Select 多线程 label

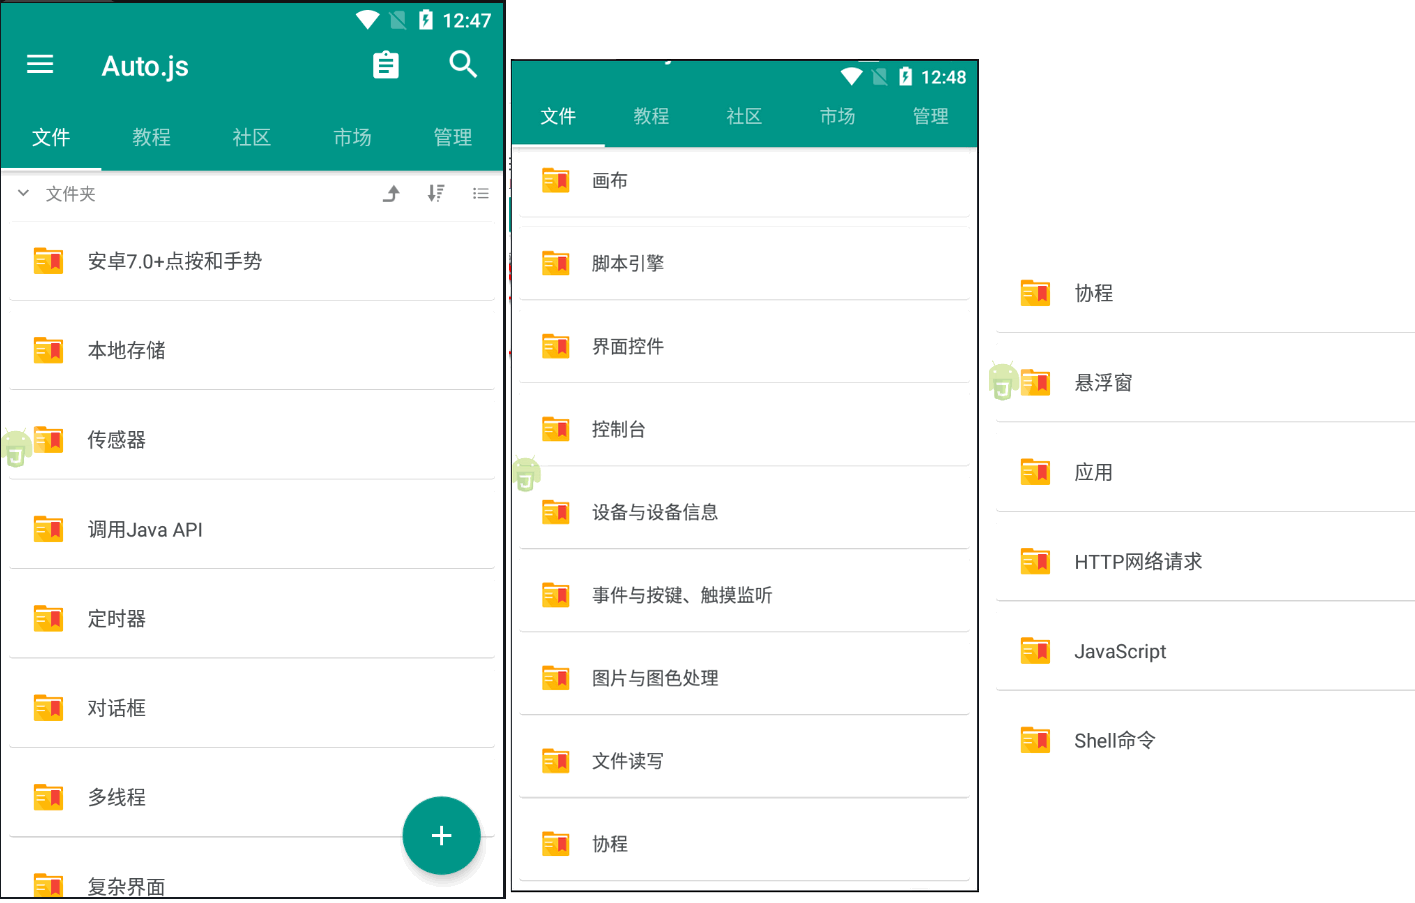click(117, 797)
